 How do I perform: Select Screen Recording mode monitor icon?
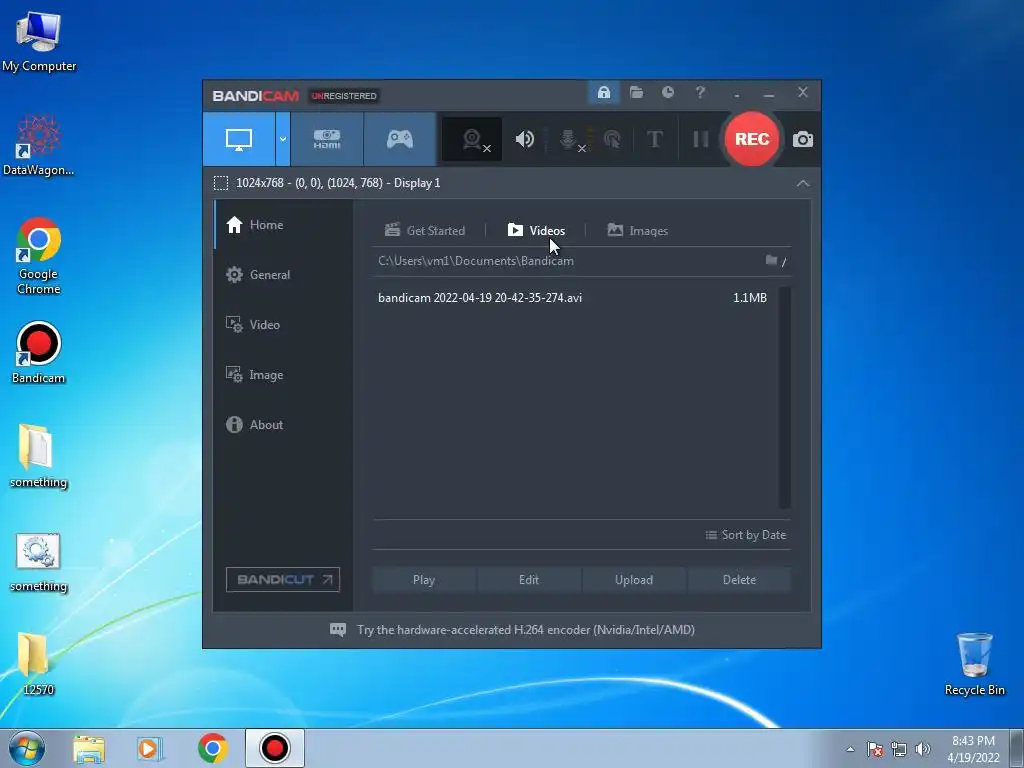point(239,139)
